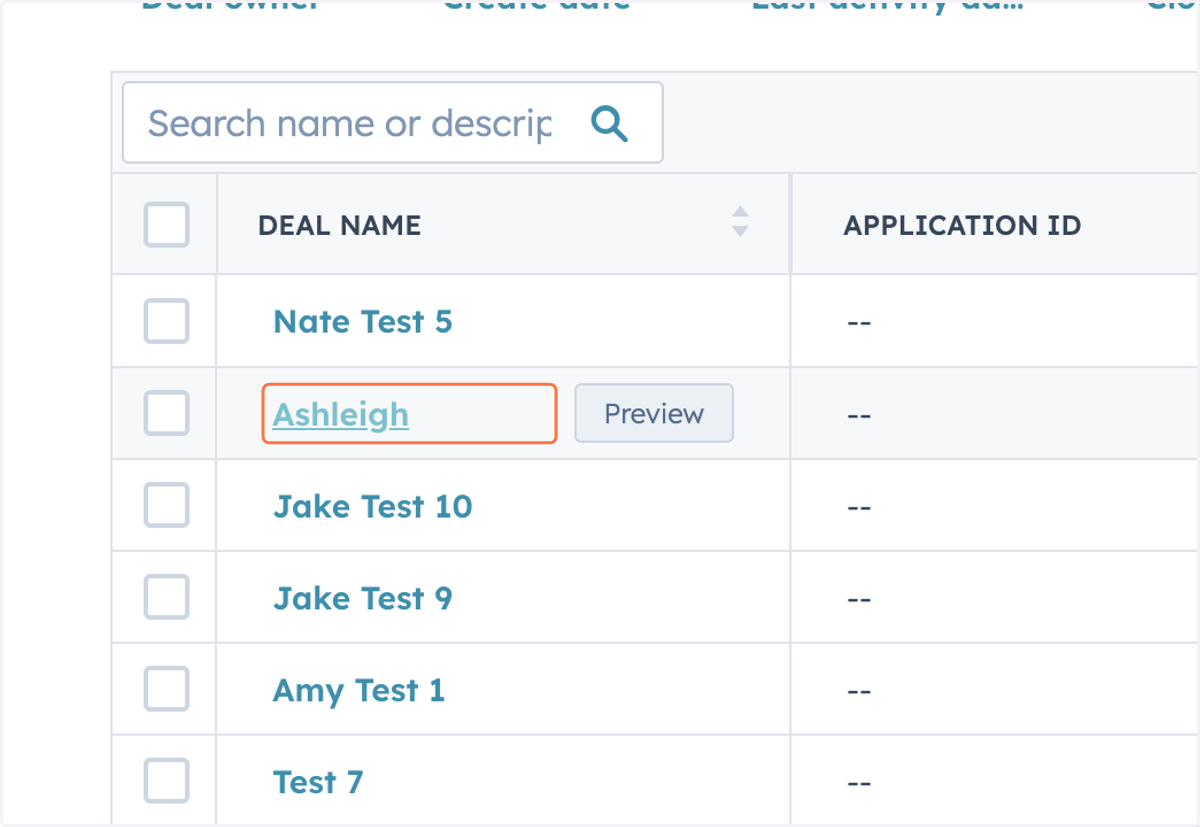The width and height of the screenshot is (1200, 827).
Task: Check the Ashleigh row checkbox
Action: coord(166,413)
